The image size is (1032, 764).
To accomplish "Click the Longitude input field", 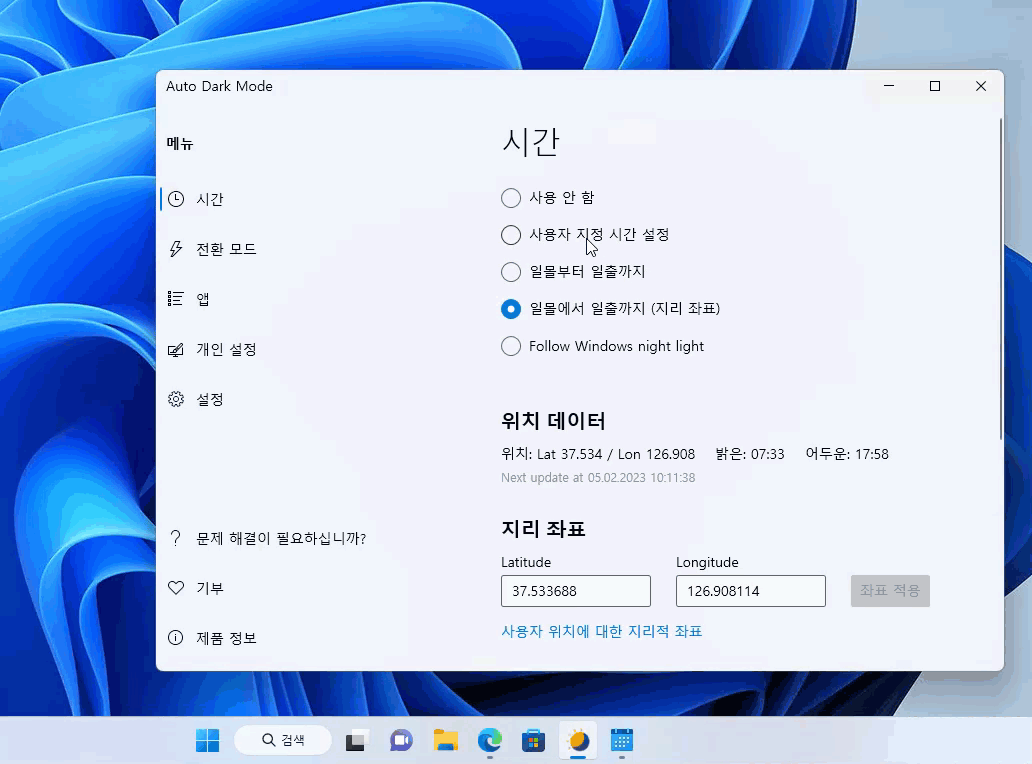I will (751, 591).
